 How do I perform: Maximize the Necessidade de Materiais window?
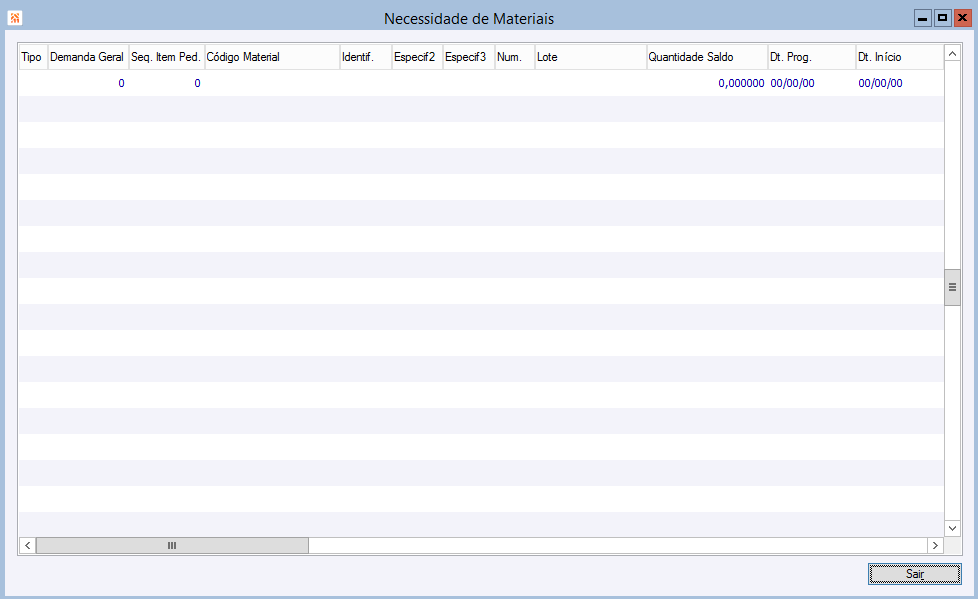pos(942,18)
